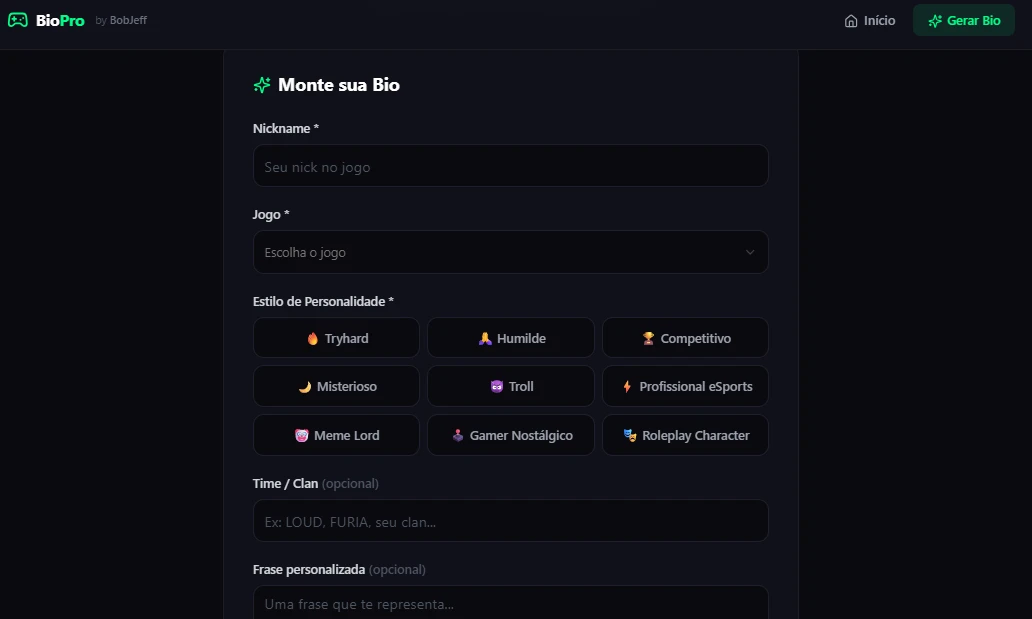This screenshot has height=619, width=1032.
Task: Click the fire emoji on Tryhard
Action: [x=313, y=339]
